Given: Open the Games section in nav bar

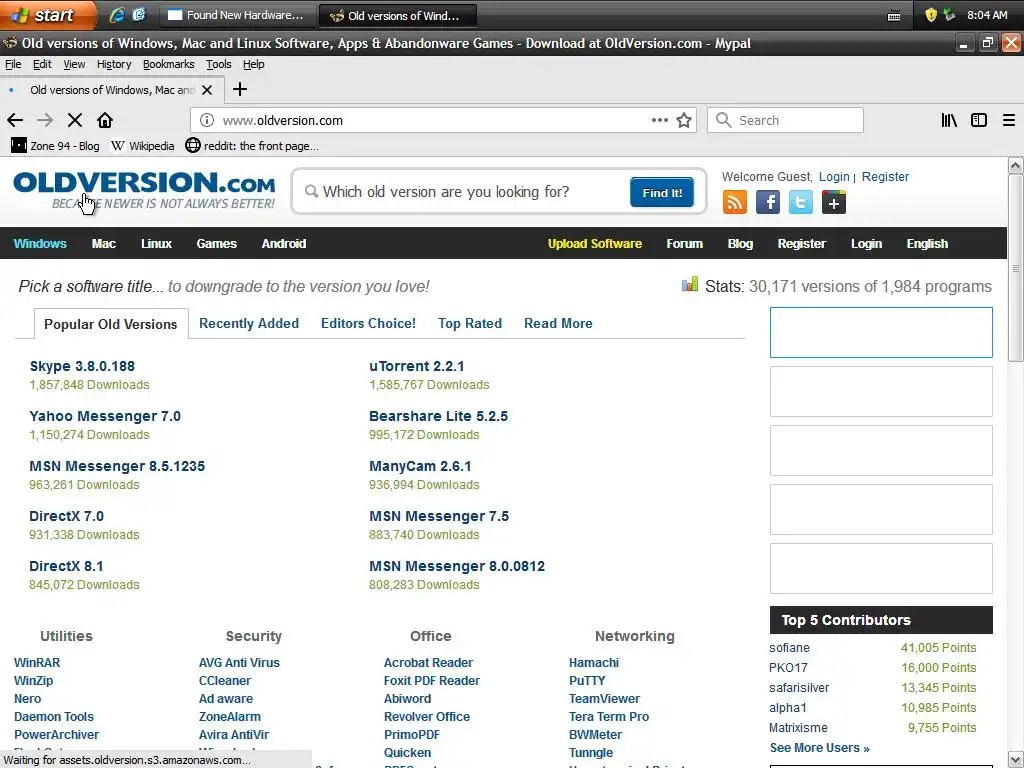Looking at the screenshot, I should click(216, 244).
